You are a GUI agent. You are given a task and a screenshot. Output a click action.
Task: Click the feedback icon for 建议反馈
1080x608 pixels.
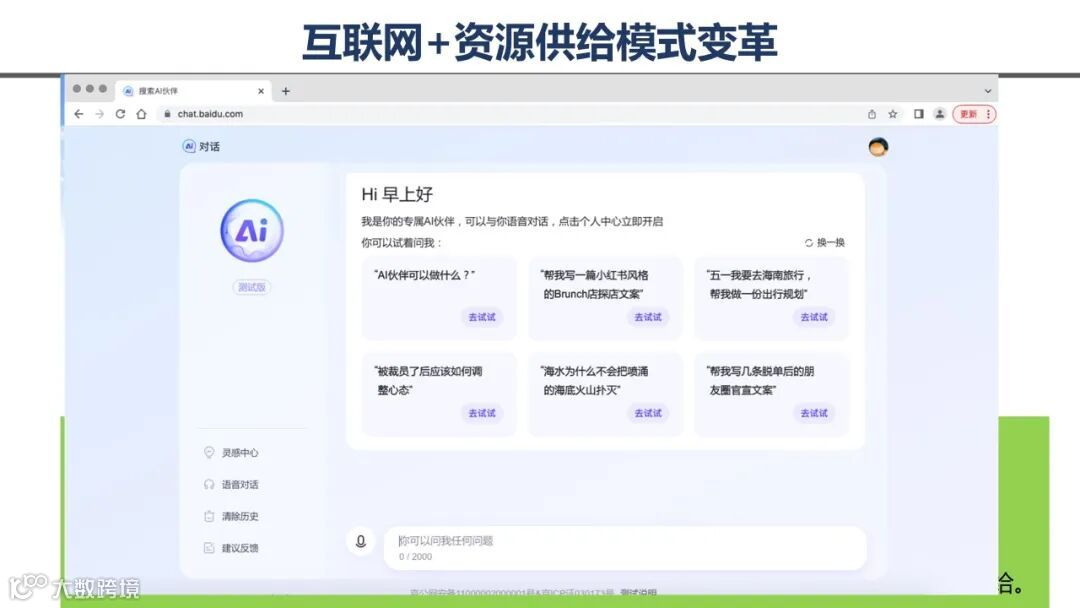click(209, 548)
